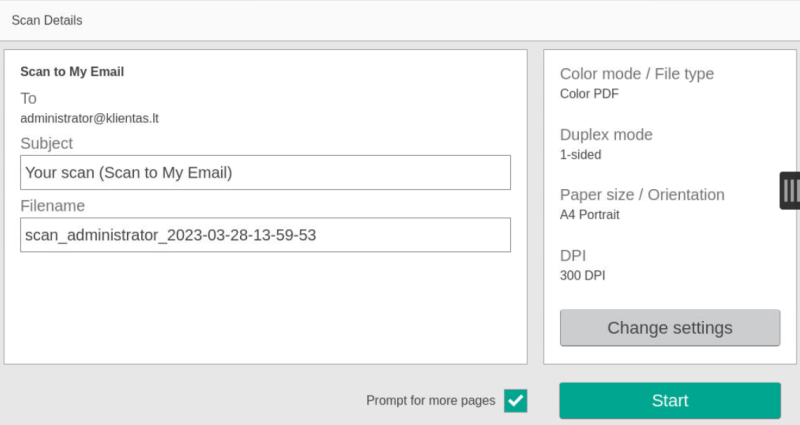Click the Subject text field
Screen dimensions: 800x425
pyautogui.click(x=265, y=172)
